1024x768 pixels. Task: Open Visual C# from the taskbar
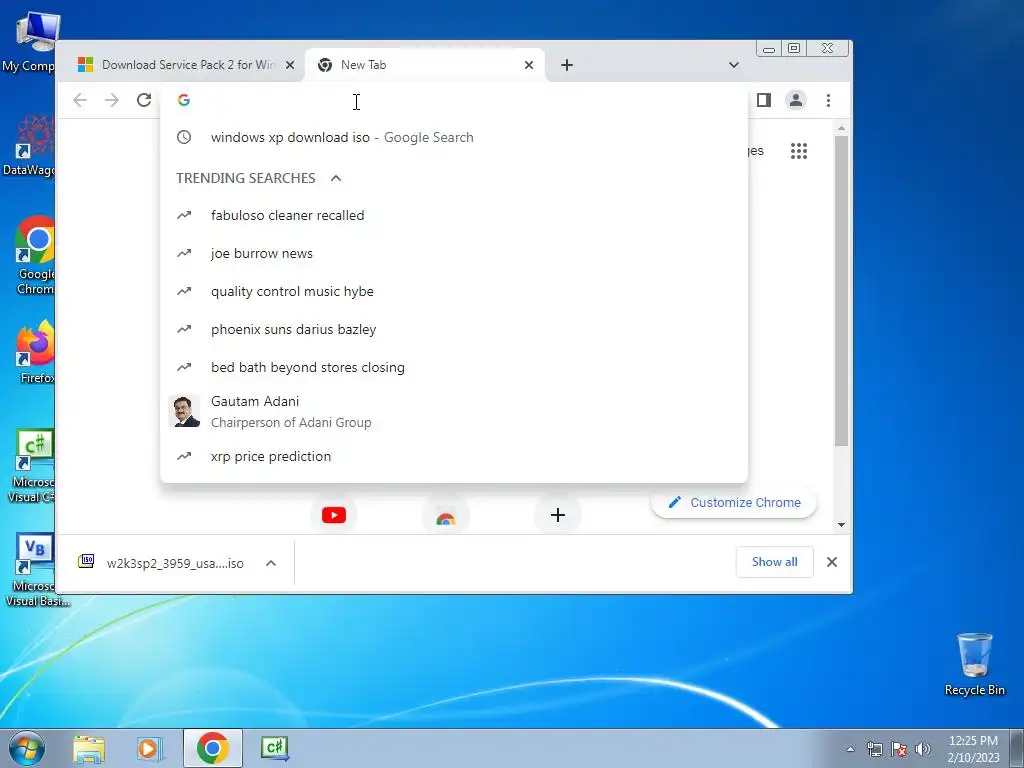click(x=274, y=748)
